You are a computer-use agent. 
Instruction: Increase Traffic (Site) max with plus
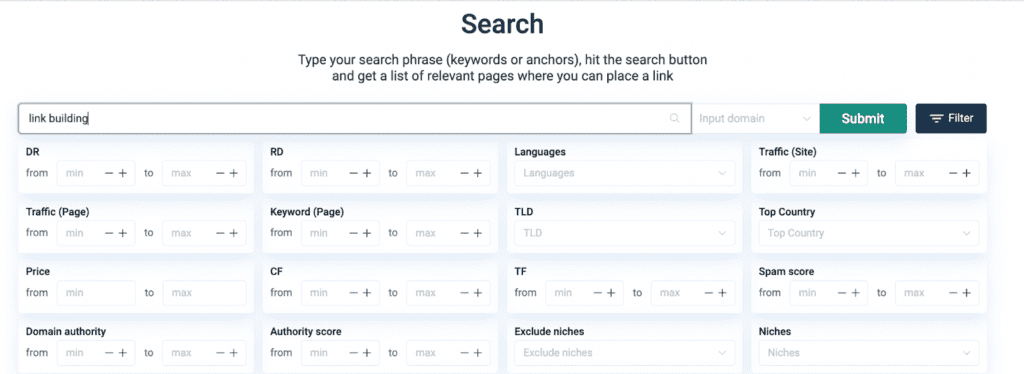966,173
